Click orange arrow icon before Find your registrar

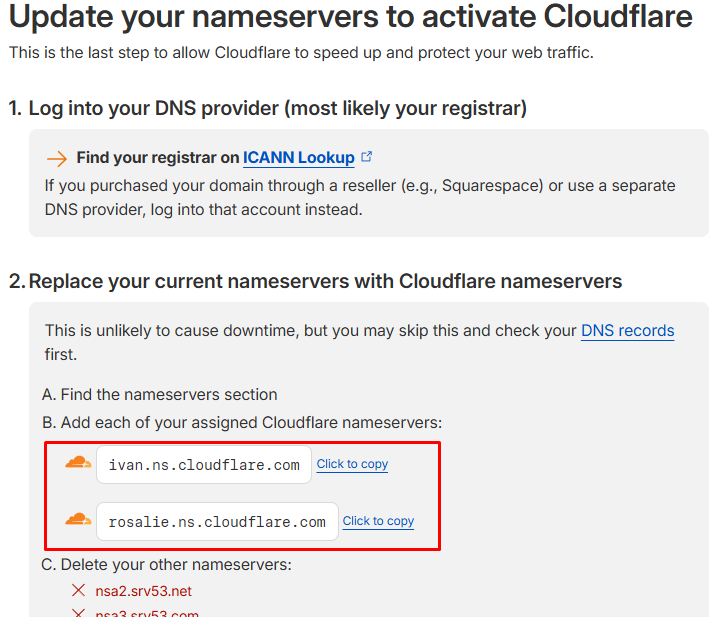57,158
